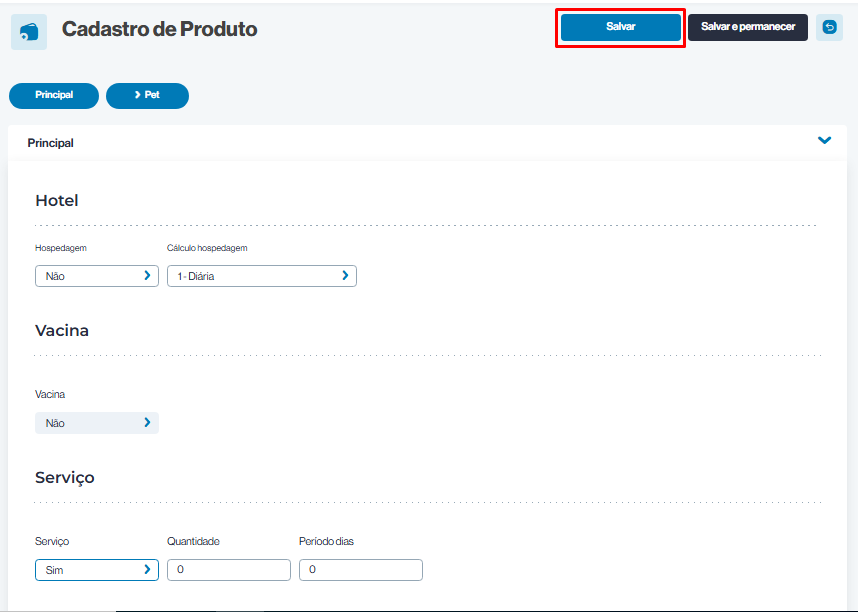
Task: Collapse the Principal section chevron
Action: point(824,141)
